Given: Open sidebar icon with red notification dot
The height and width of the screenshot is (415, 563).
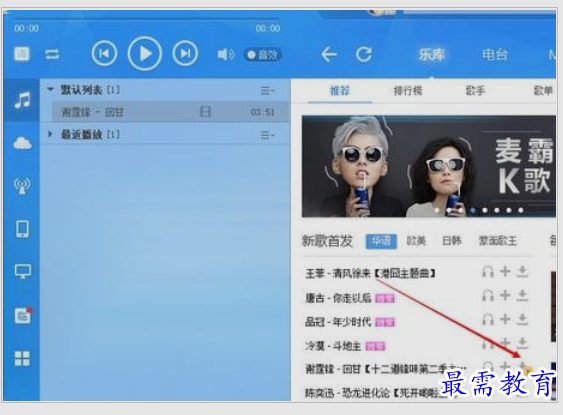Looking at the screenshot, I should (x=23, y=316).
